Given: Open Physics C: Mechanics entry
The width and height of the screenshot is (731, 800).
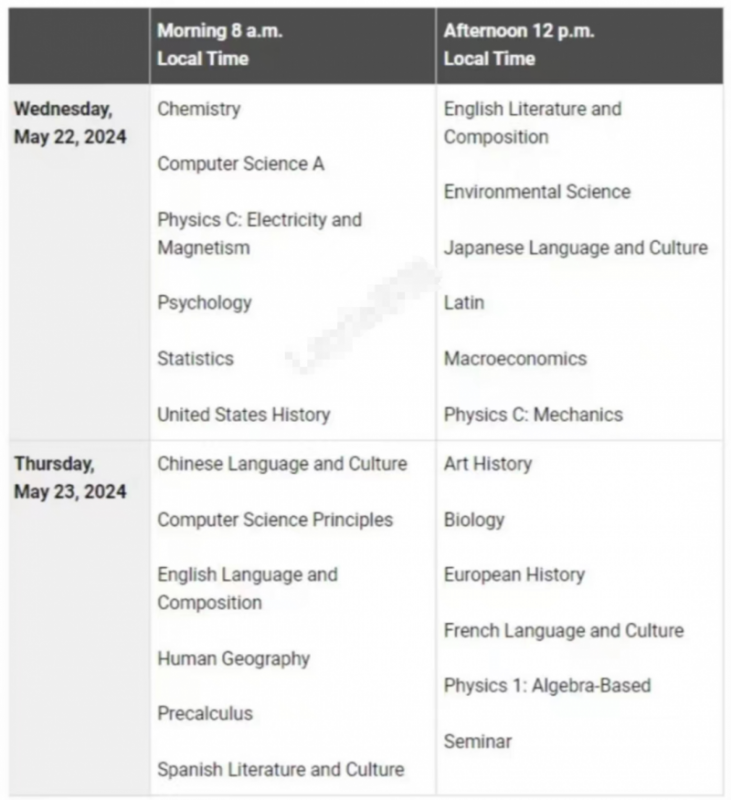Looking at the screenshot, I should click(533, 415).
